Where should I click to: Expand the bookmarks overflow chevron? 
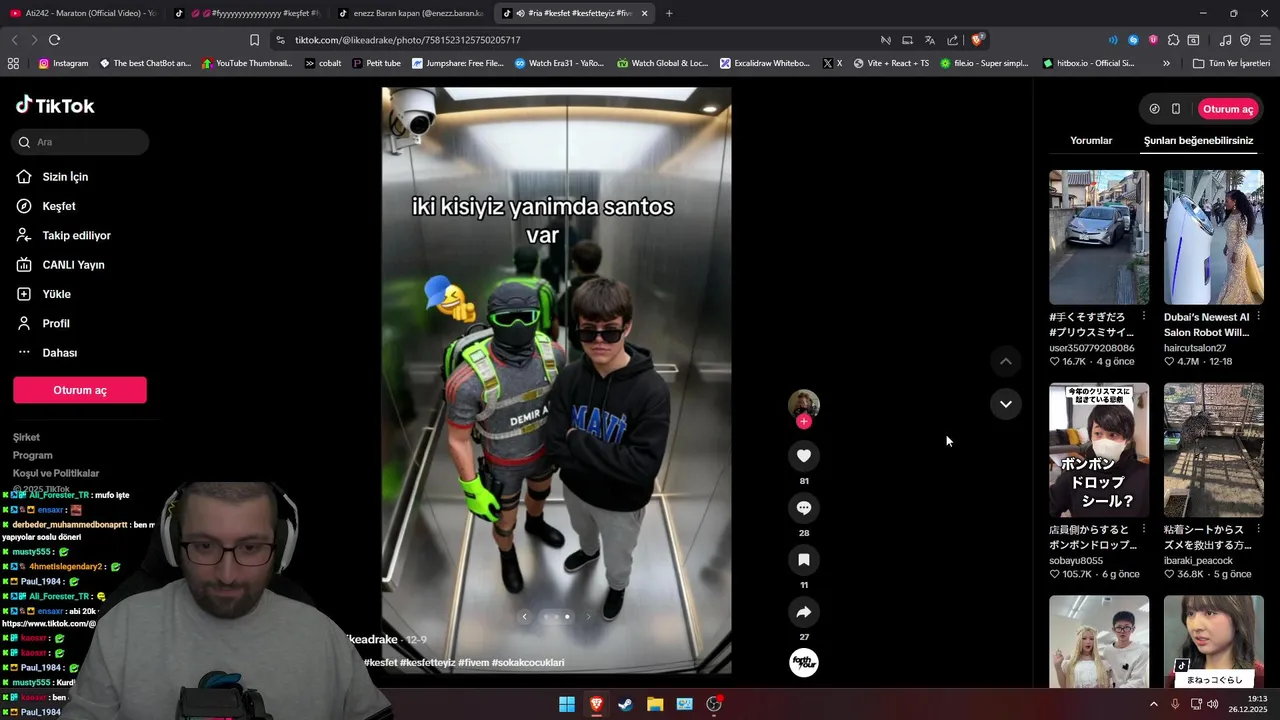pyautogui.click(x=1166, y=63)
